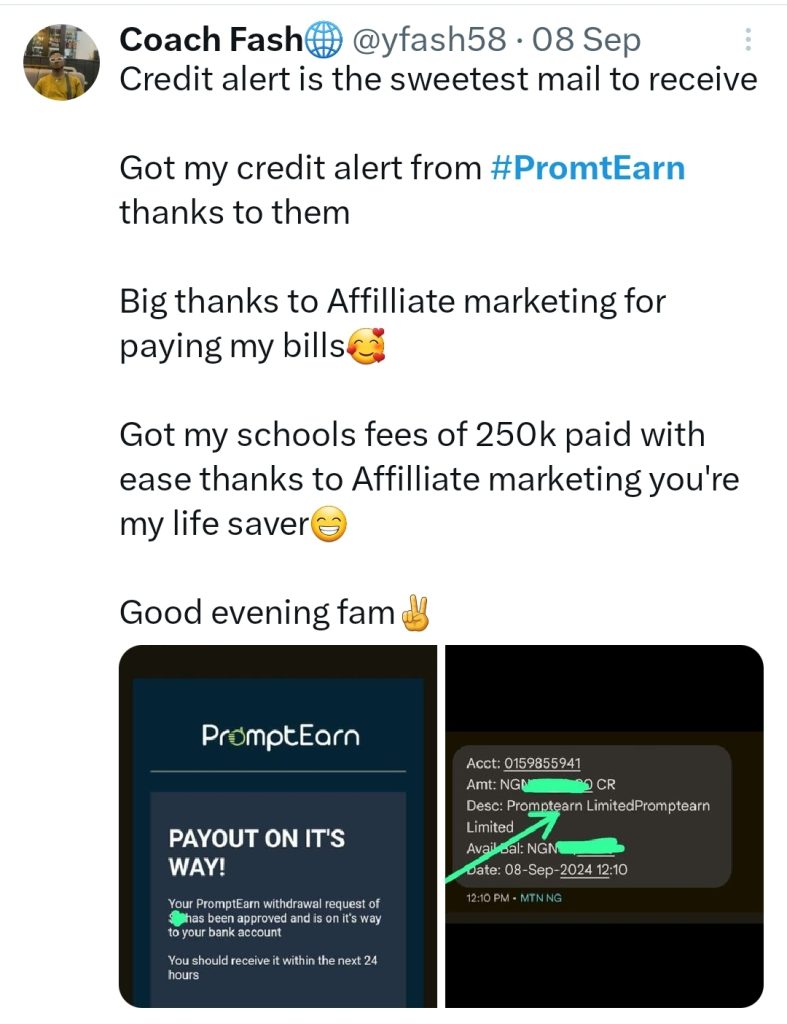Tap the victory hand emoji after fam
Screen dimensions: 787x1024
pyautogui.click(x=415, y=613)
